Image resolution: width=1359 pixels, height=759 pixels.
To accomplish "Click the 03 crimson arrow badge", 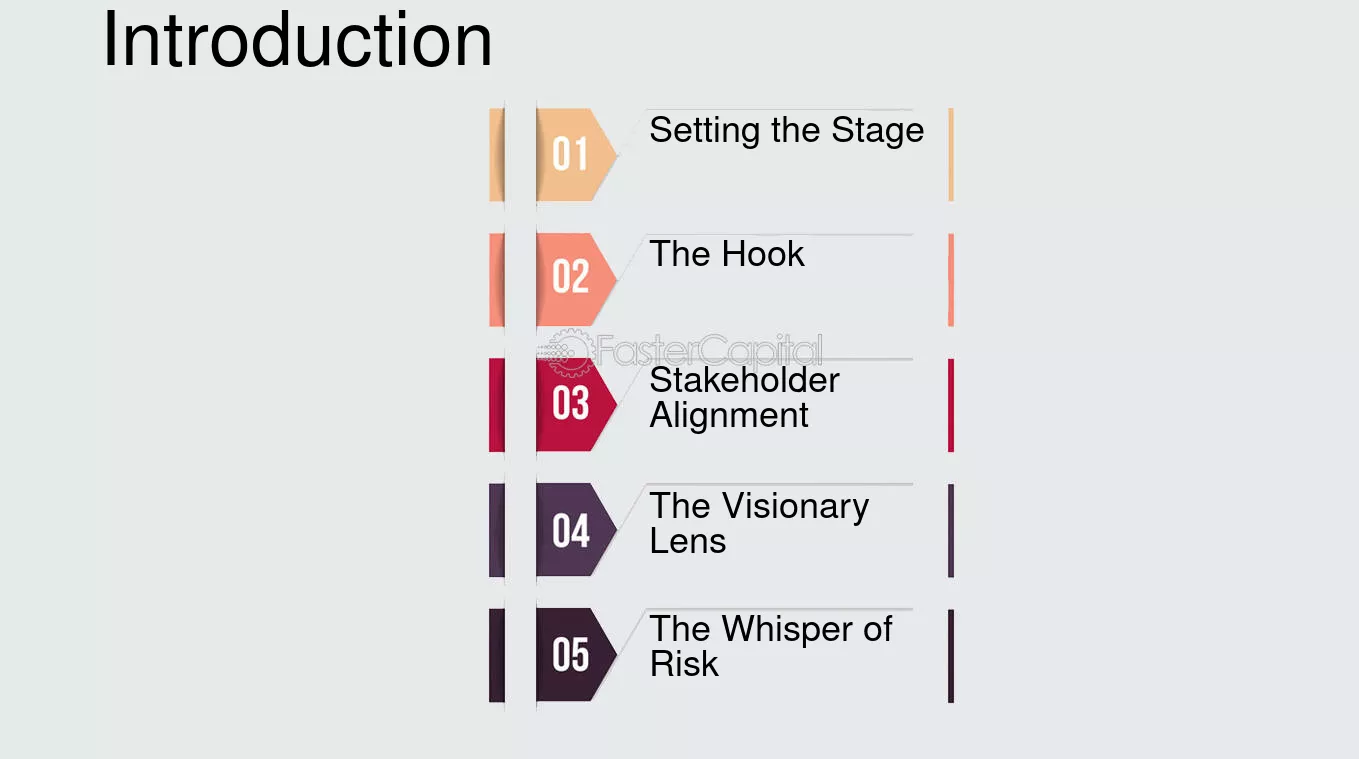I will tap(575, 404).
